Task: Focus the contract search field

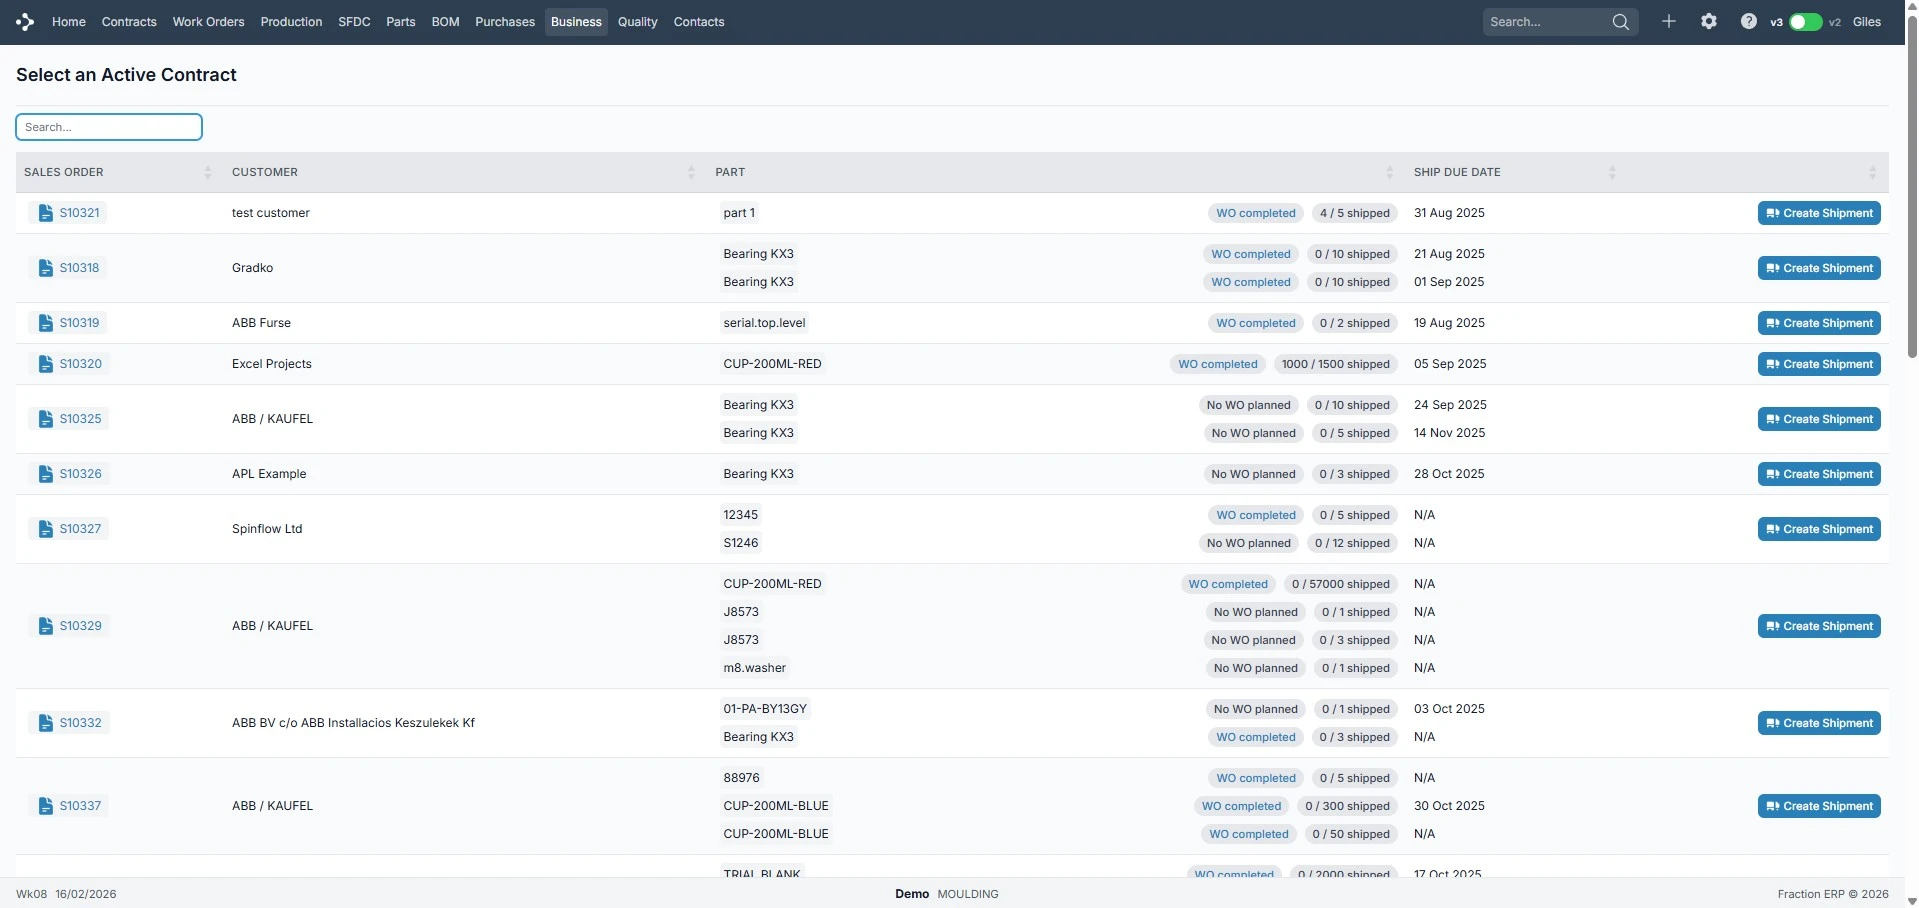Action: click(x=109, y=127)
